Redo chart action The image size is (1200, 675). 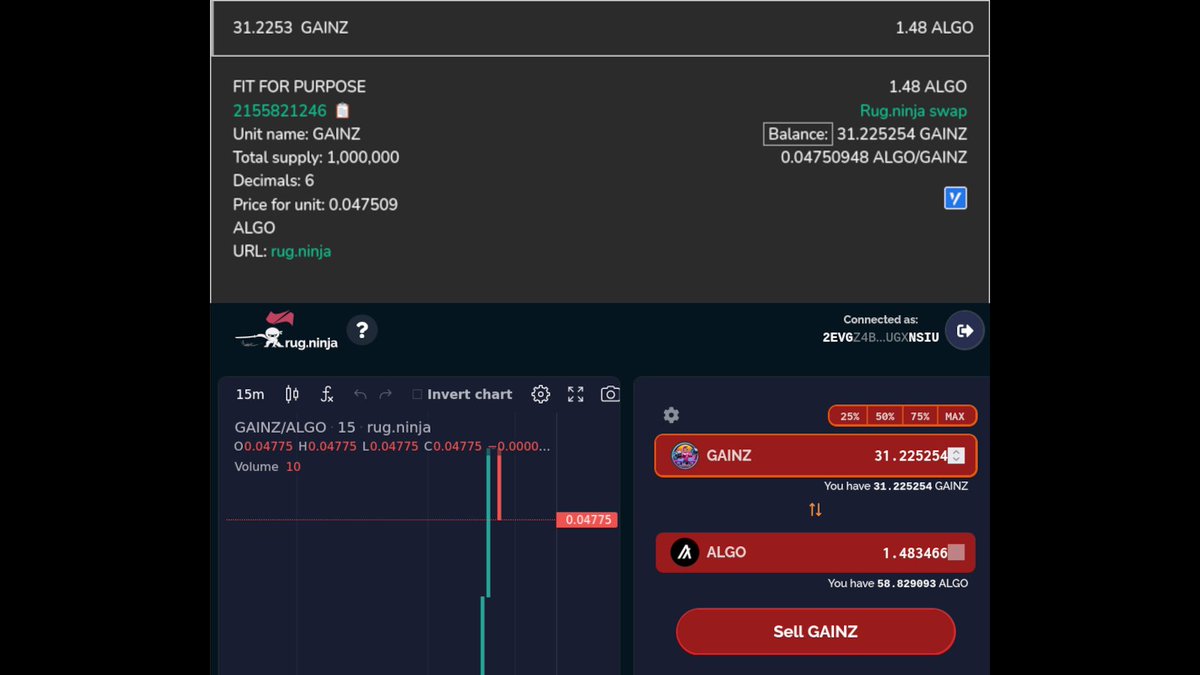(386, 394)
